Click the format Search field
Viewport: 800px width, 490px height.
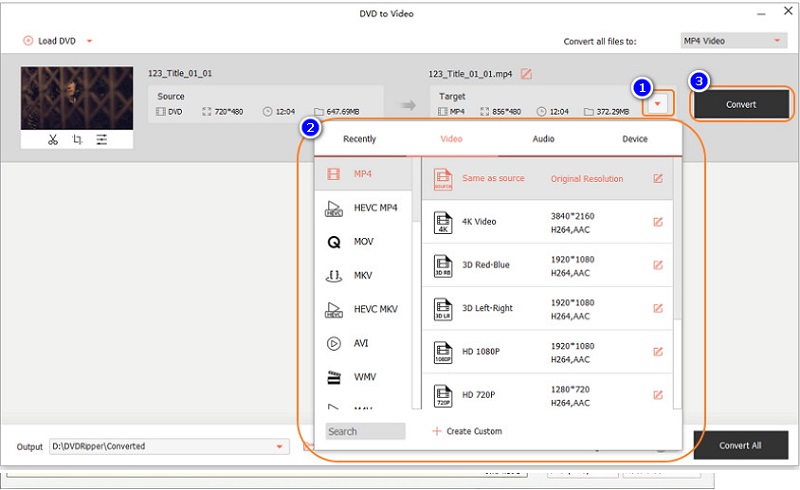[x=365, y=431]
